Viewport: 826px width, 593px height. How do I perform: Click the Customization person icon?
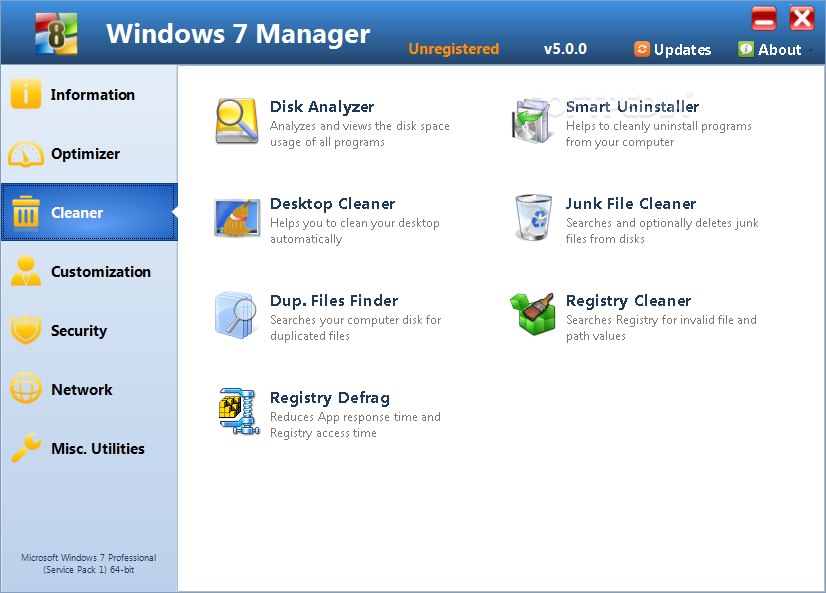tap(25, 271)
